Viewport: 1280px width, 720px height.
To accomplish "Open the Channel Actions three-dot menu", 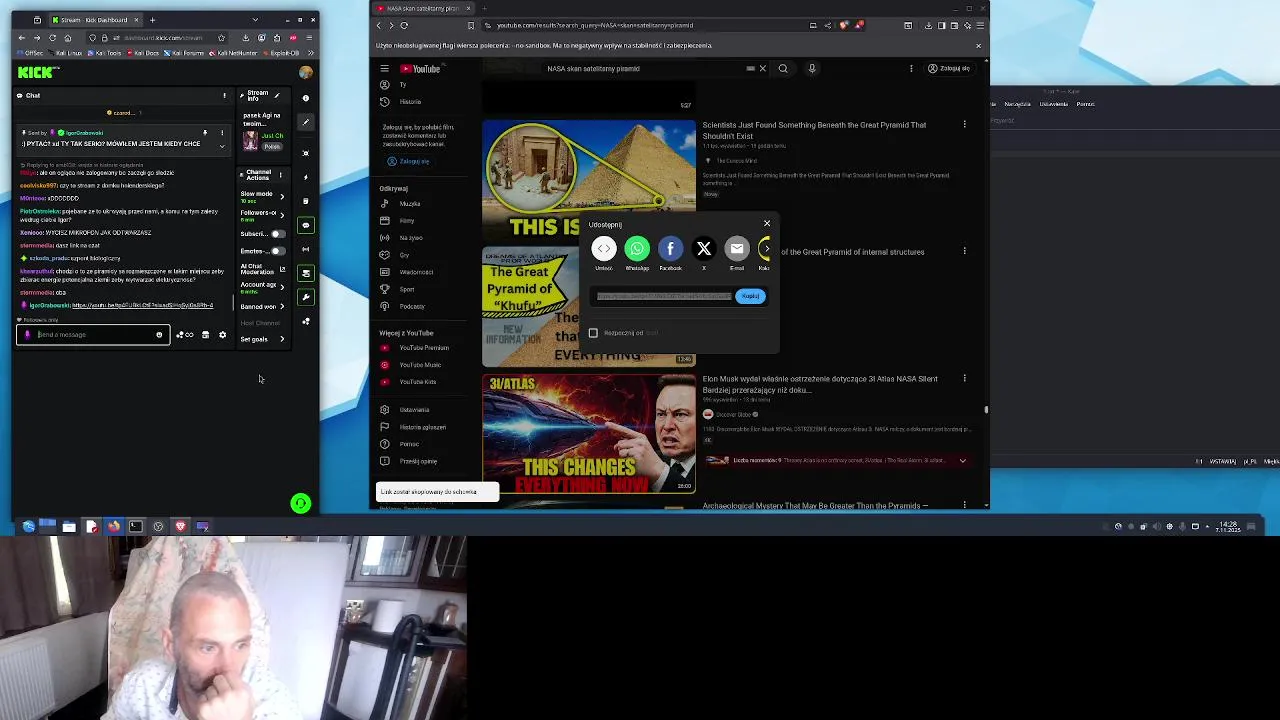I will [x=282, y=175].
